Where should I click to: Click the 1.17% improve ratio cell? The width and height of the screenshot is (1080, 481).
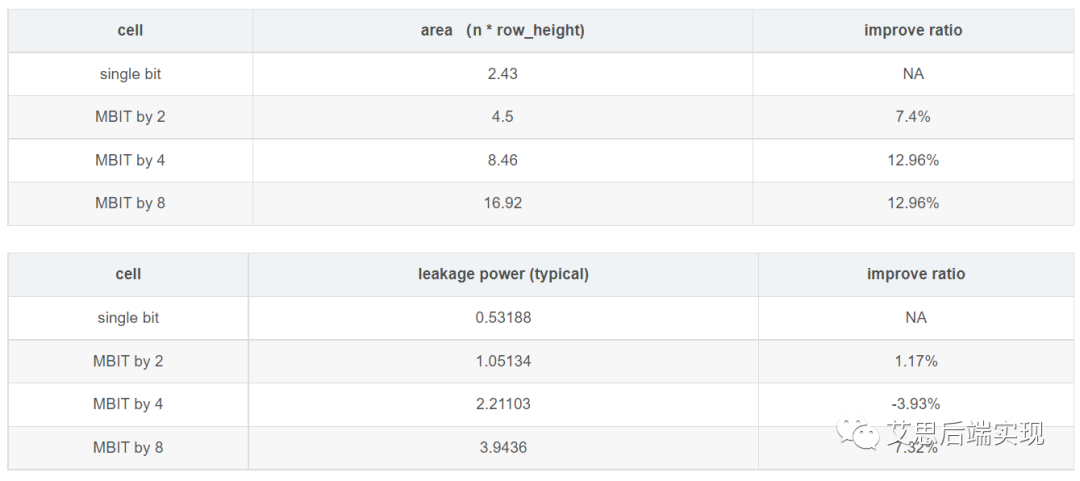tap(916, 361)
